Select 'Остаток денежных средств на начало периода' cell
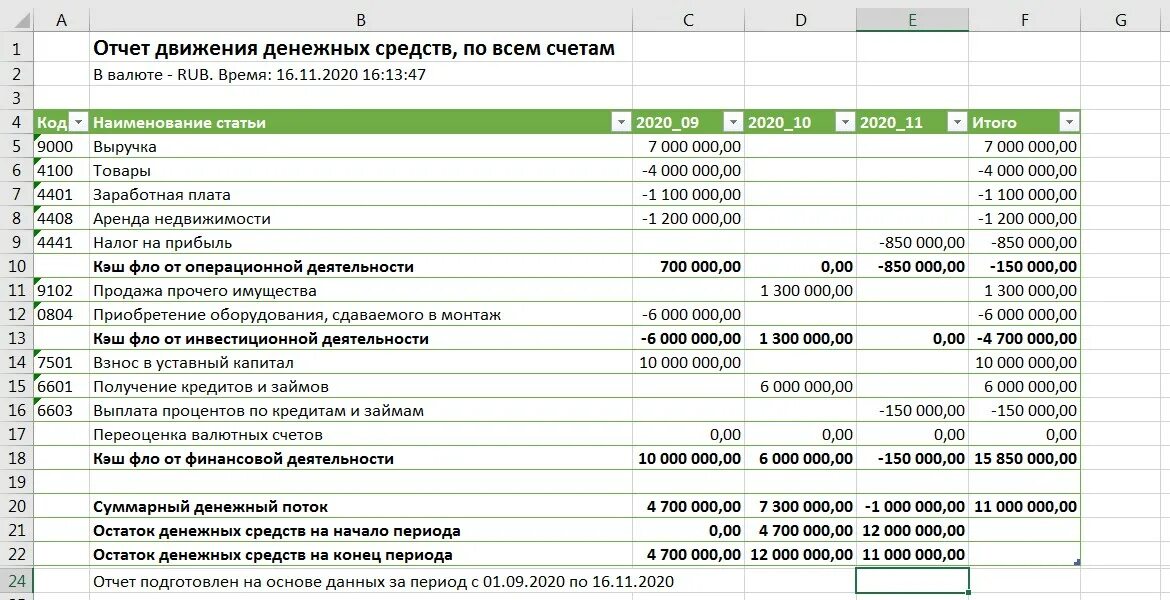Image resolution: width=1170 pixels, height=600 pixels. (361, 531)
